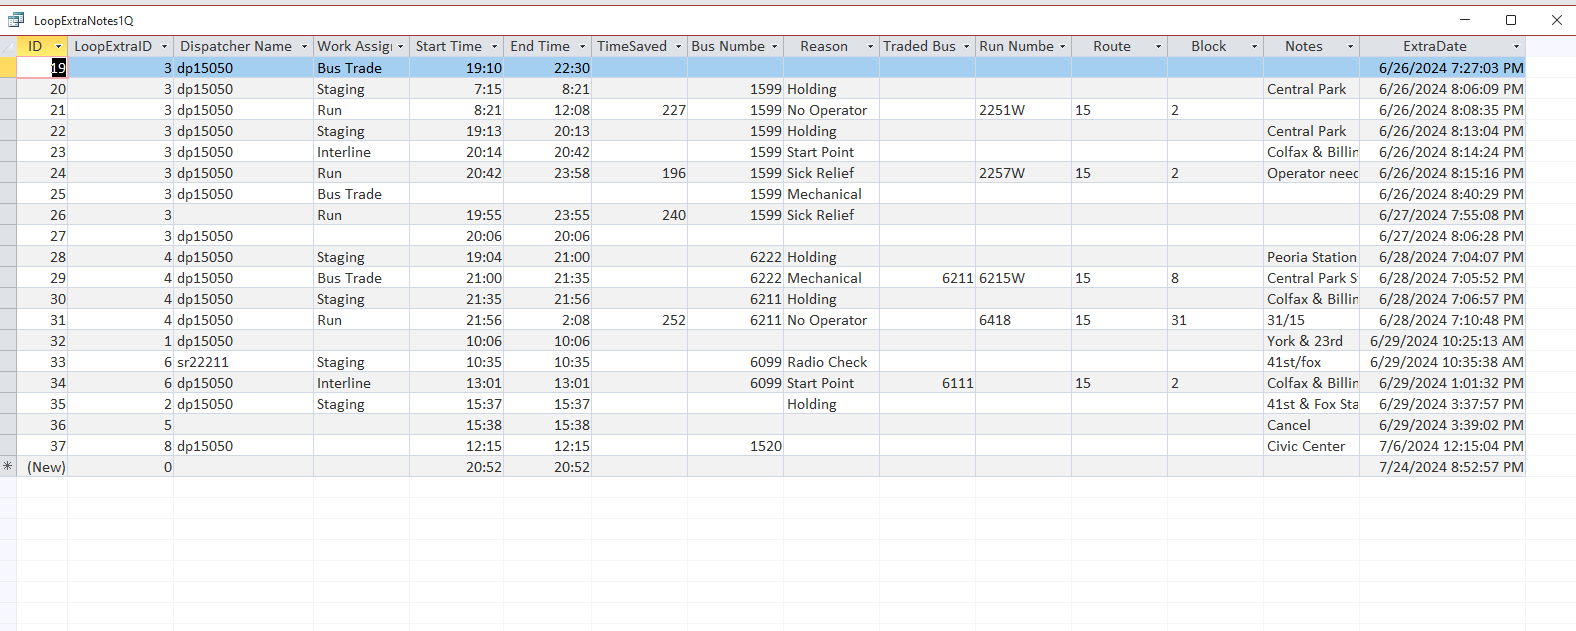Click the row selector for record ID 29
The width and height of the screenshot is (1576, 631).
(x=8, y=278)
